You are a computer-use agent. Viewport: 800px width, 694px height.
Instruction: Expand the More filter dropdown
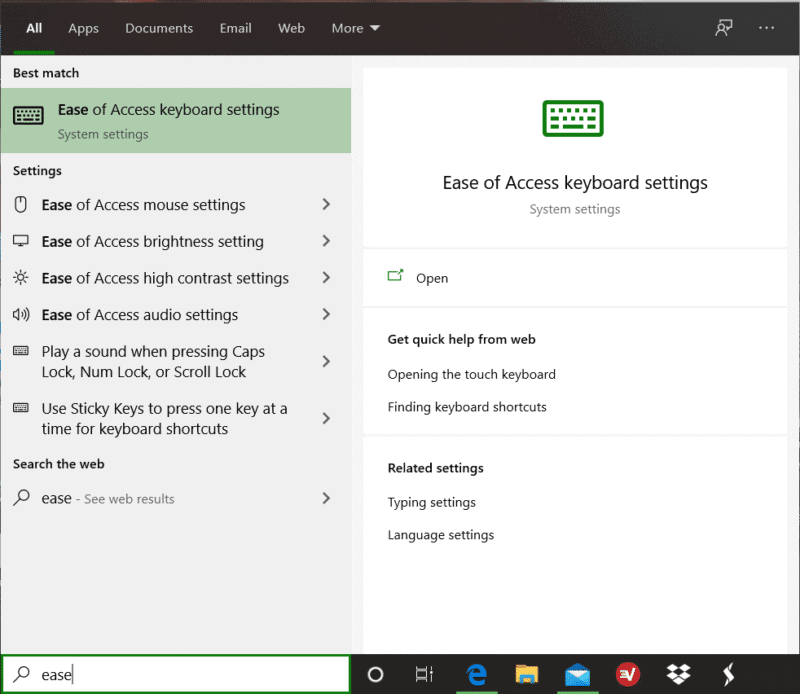pyautogui.click(x=355, y=28)
